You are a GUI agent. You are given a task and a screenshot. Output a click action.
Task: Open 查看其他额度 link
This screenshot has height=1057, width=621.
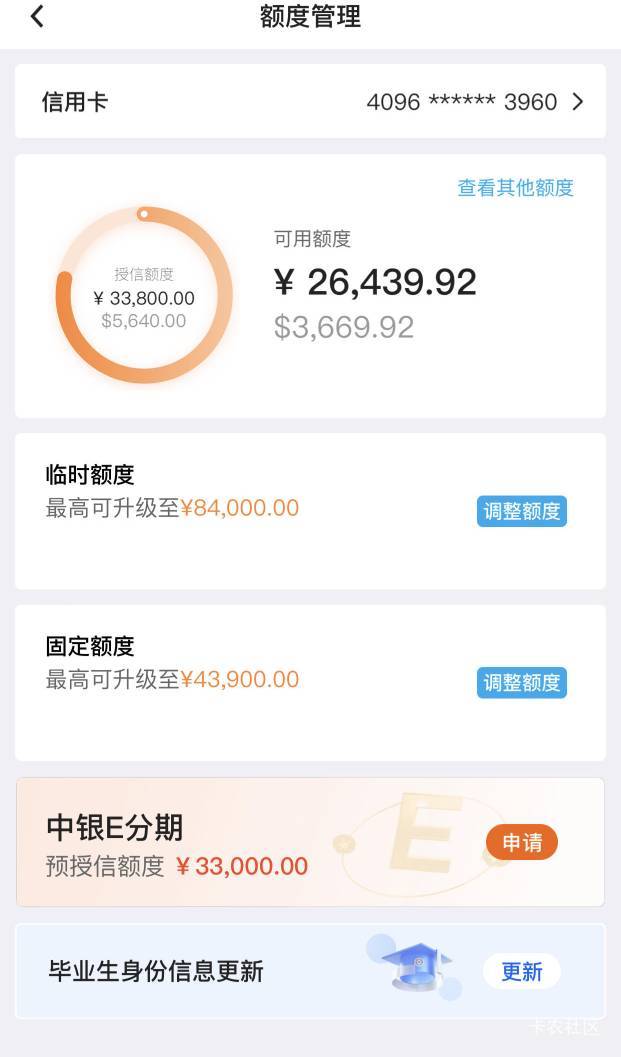pos(516,188)
